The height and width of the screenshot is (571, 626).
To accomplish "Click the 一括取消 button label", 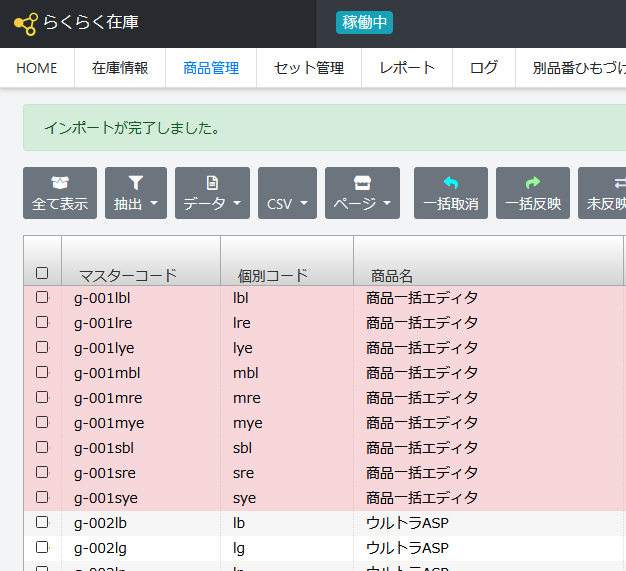I will click(x=451, y=204).
